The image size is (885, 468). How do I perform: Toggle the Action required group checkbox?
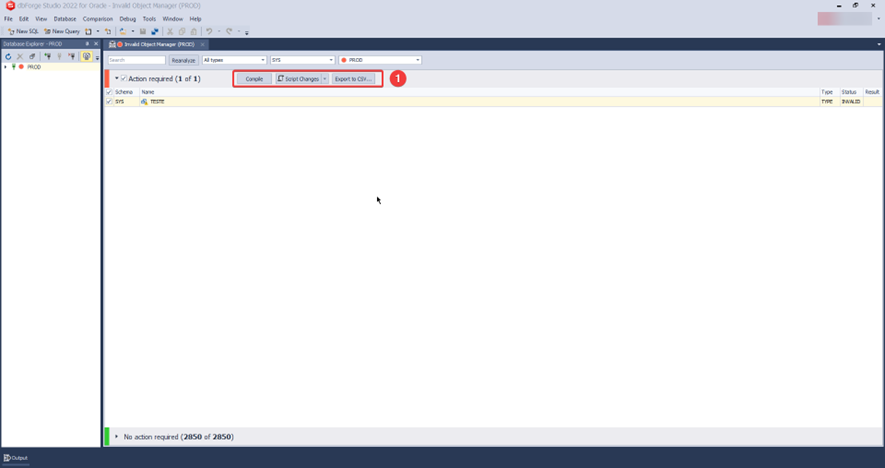pos(124,78)
